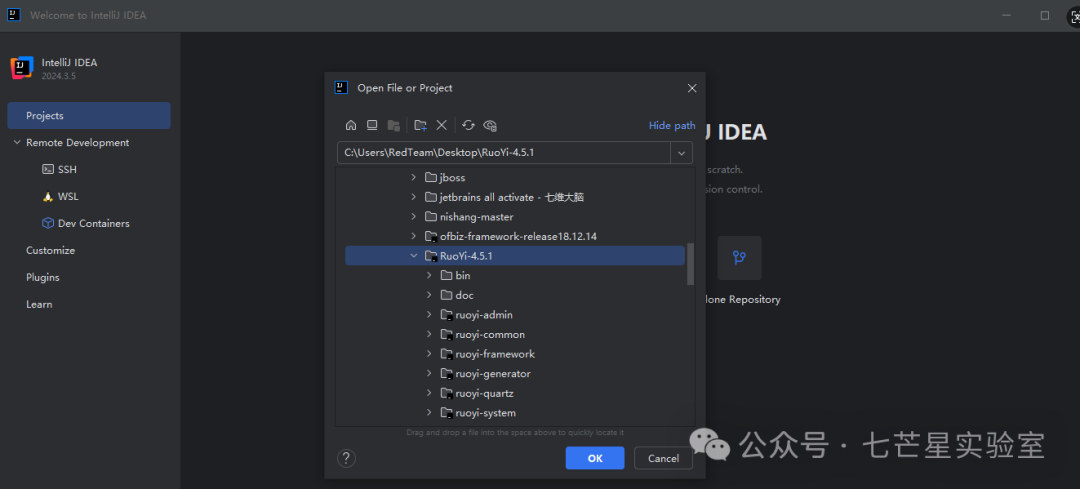Select ruoyi-generator module folder
This screenshot has width=1080, height=489.
(x=515, y=373)
